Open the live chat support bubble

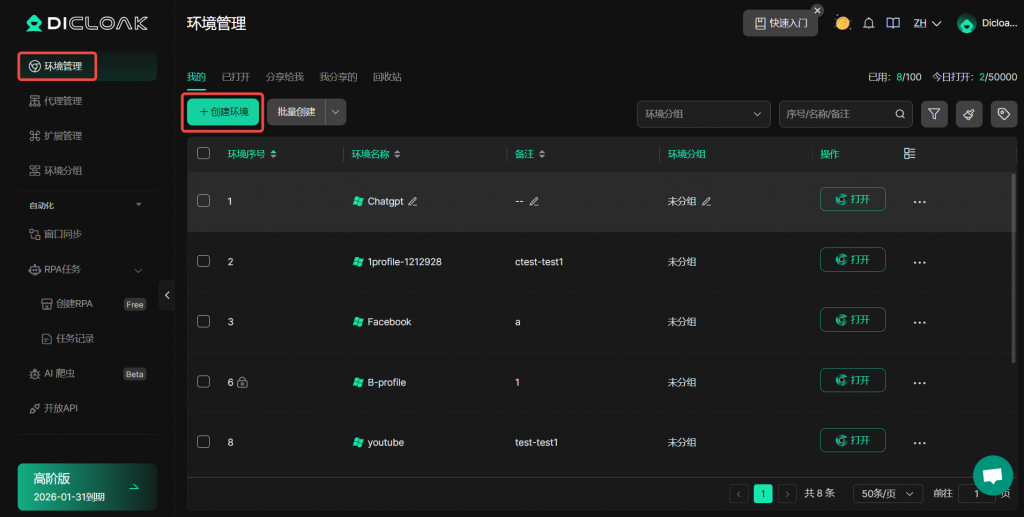992,476
